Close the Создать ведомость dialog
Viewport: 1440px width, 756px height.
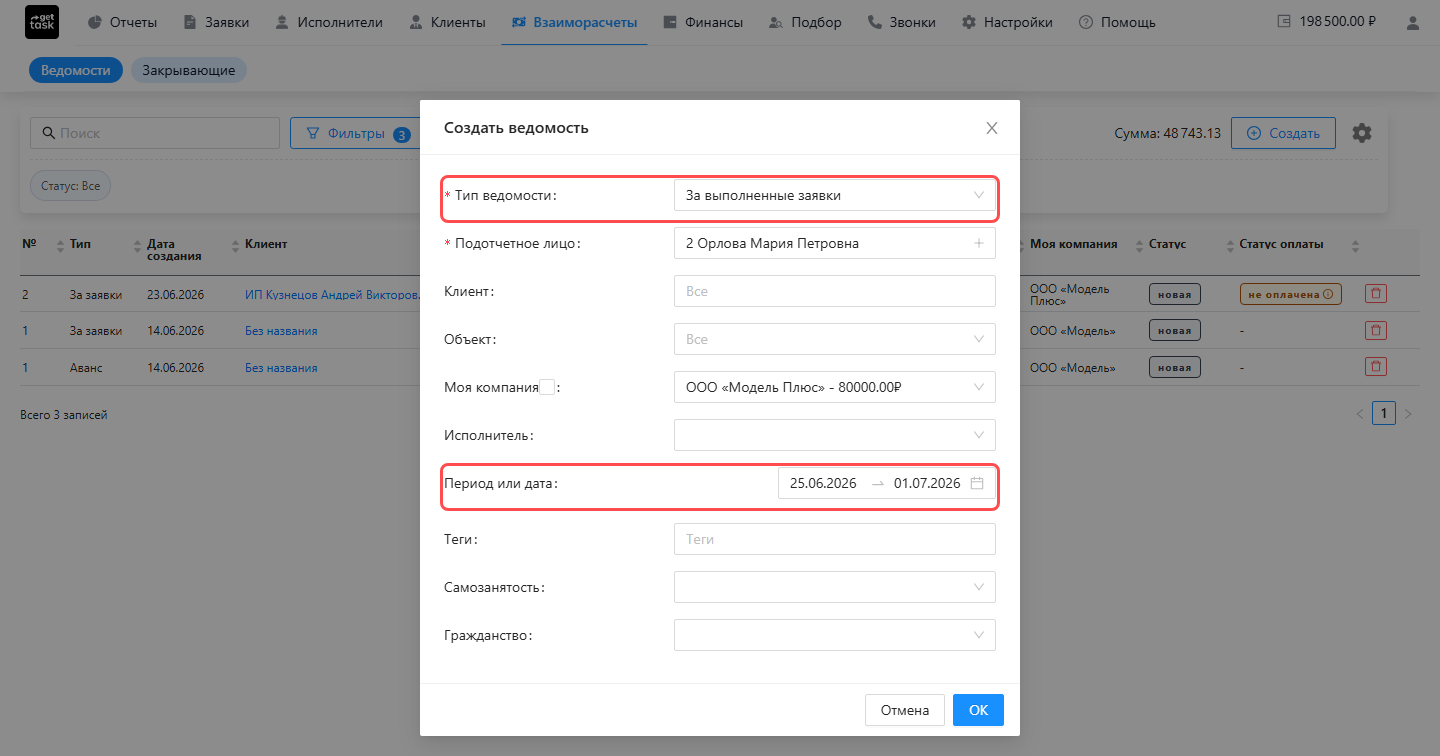(992, 128)
